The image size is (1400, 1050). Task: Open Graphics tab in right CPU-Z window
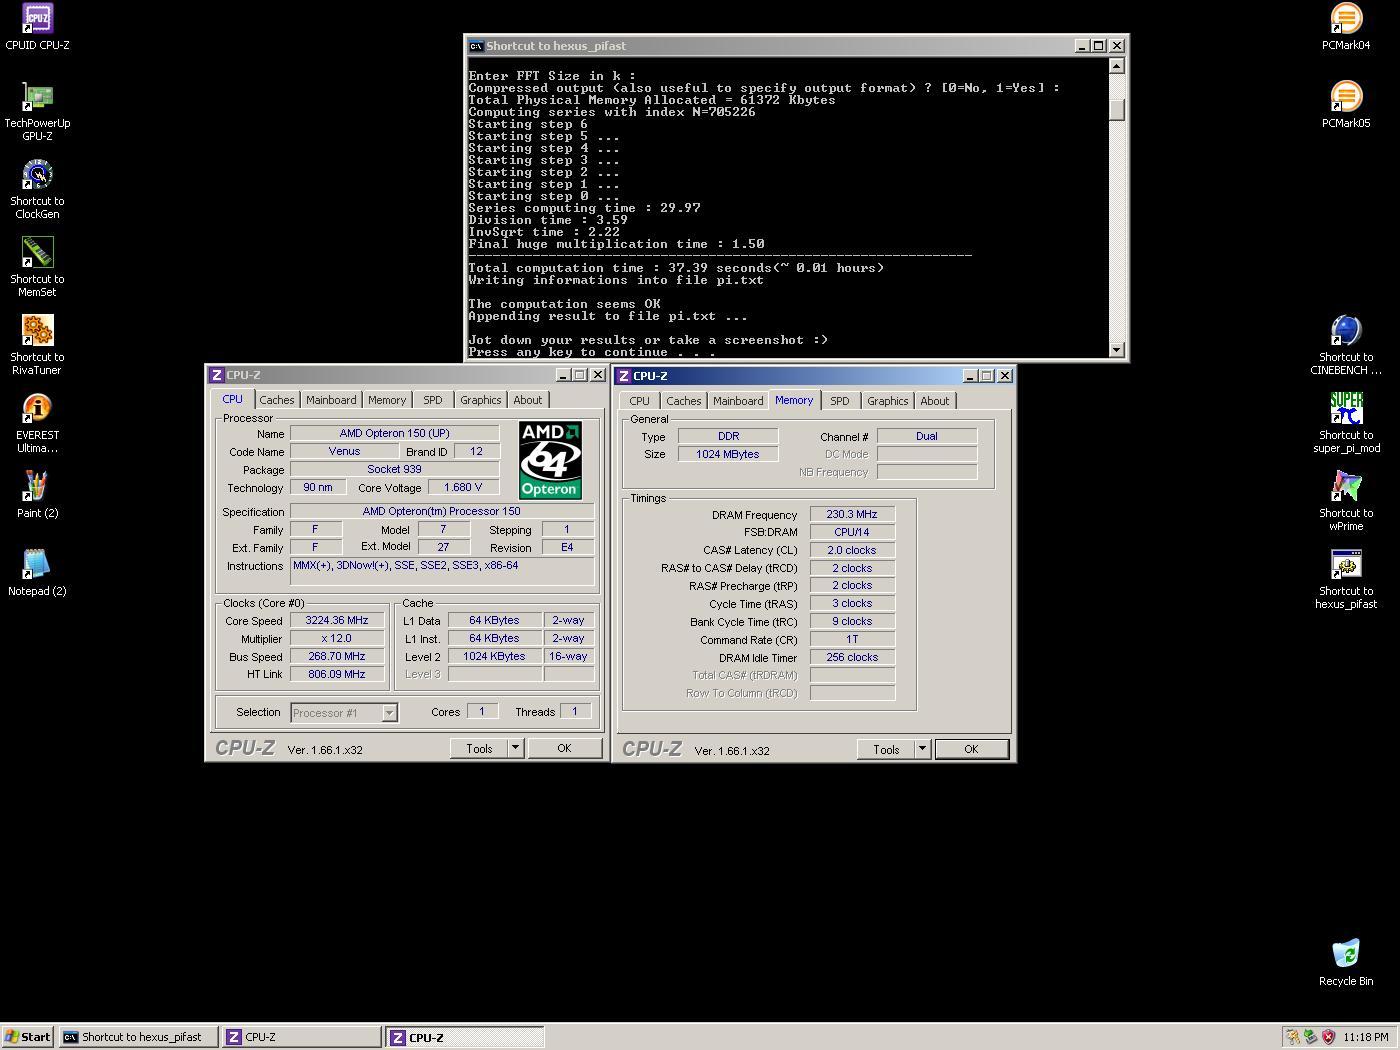coord(888,401)
